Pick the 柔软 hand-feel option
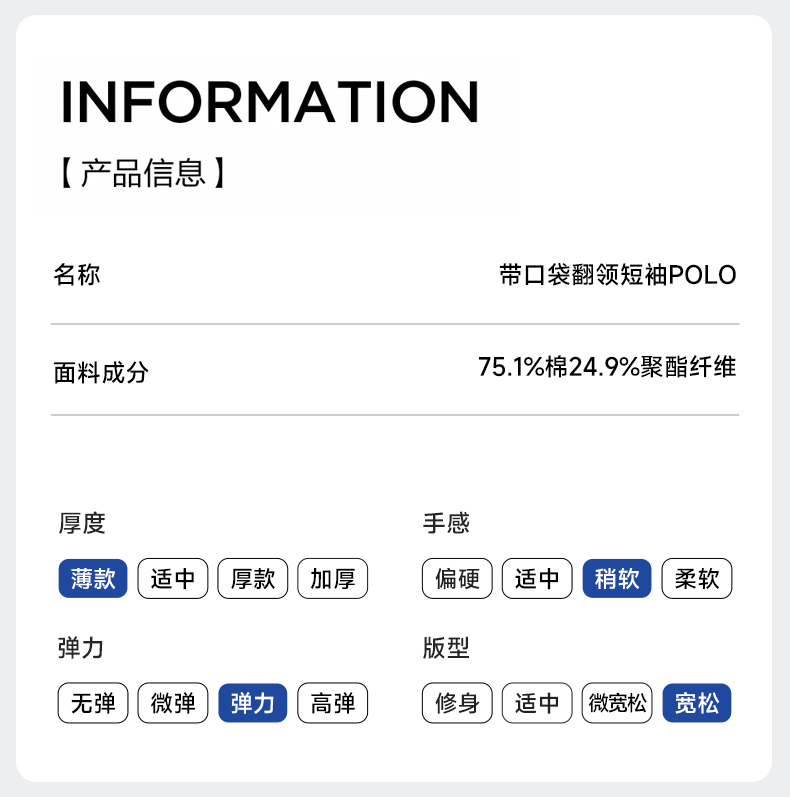The width and height of the screenshot is (790, 797). tap(697, 579)
